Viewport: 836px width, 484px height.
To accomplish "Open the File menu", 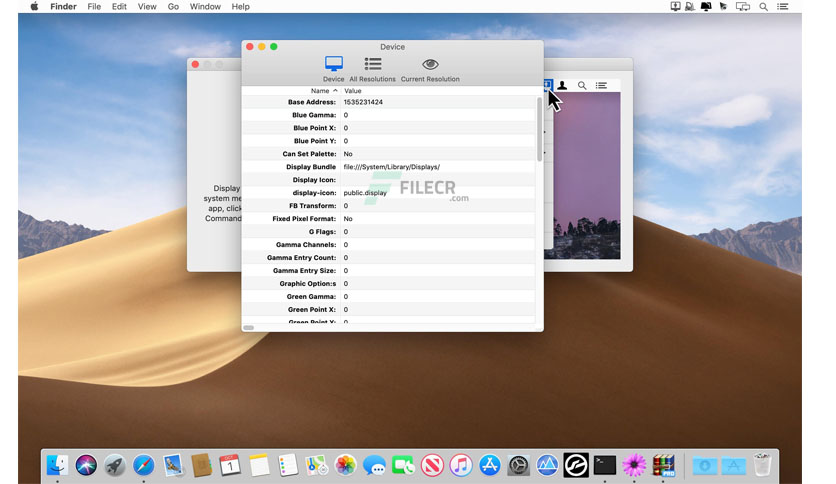I will tap(94, 6).
